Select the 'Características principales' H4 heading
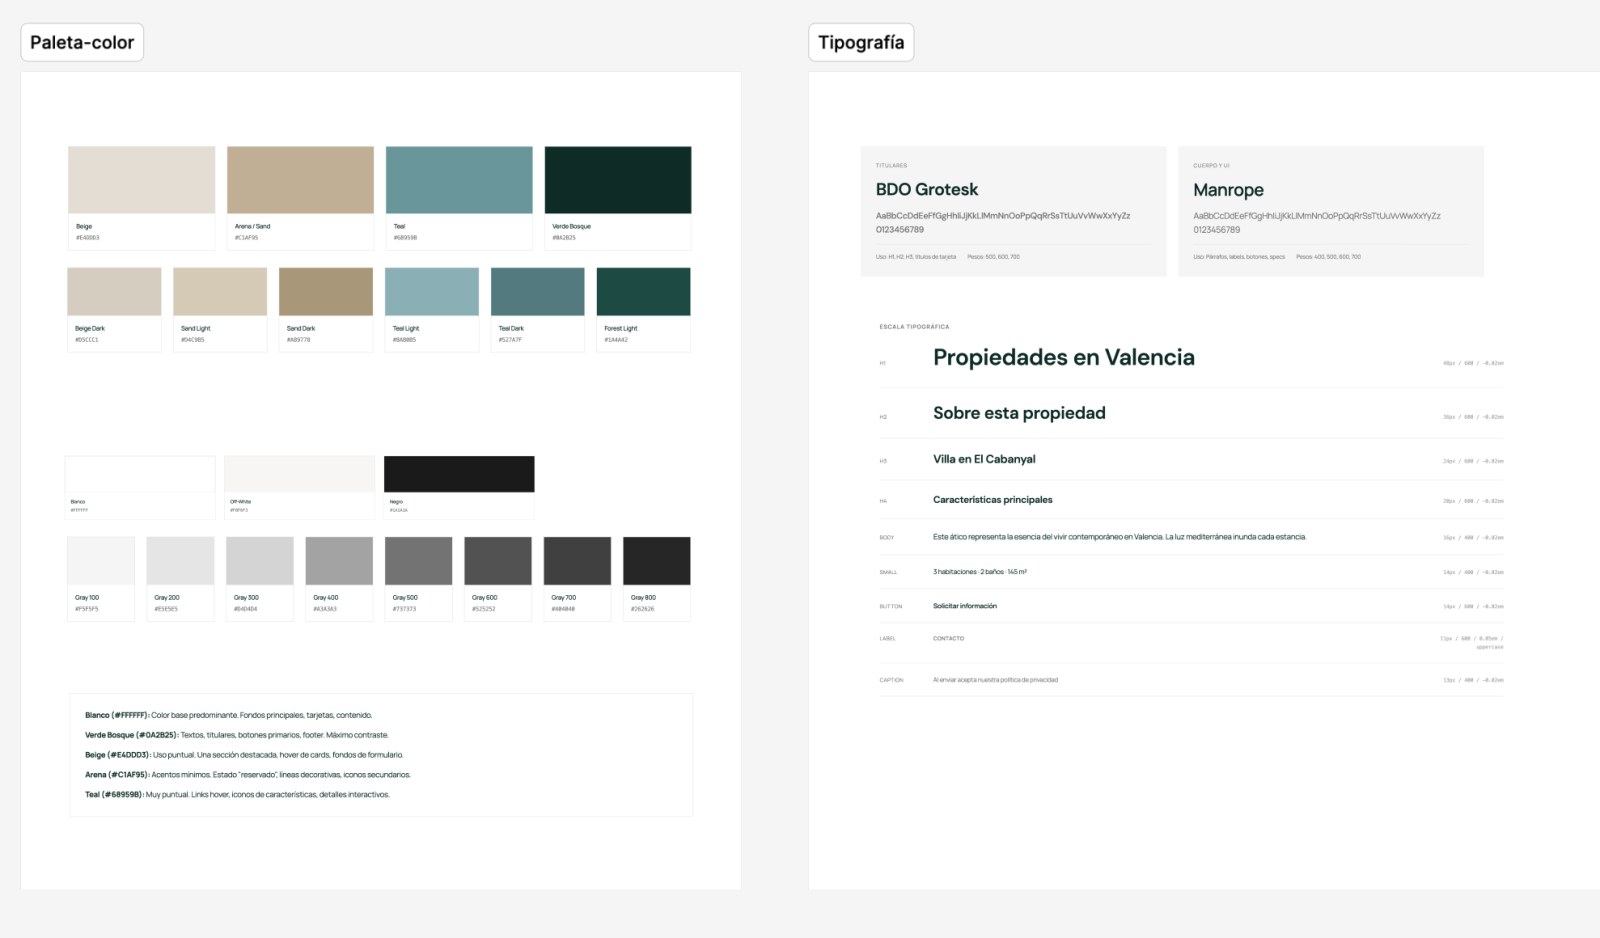The height and width of the screenshot is (938, 1600). (993, 500)
